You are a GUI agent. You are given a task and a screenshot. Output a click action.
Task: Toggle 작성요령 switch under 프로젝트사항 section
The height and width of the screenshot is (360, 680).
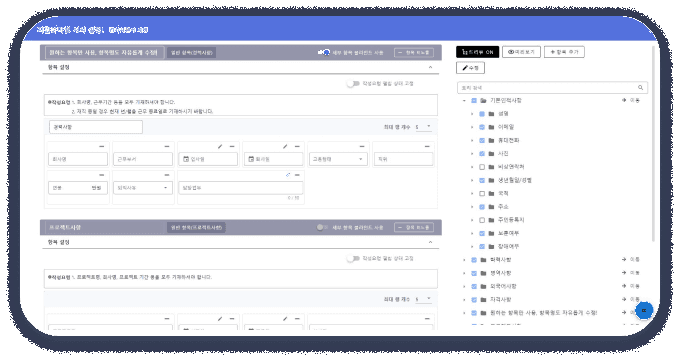pyautogui.click(x=353, y=259)
